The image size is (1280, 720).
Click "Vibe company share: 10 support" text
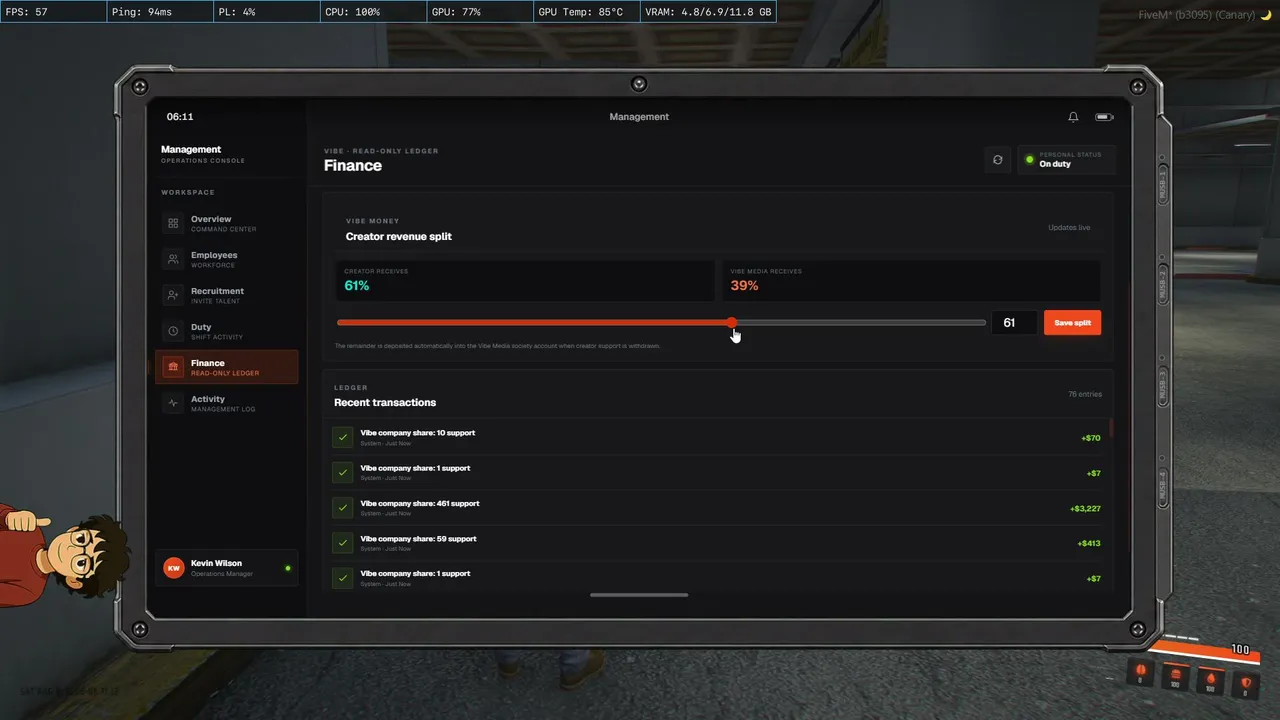[418, 433]
